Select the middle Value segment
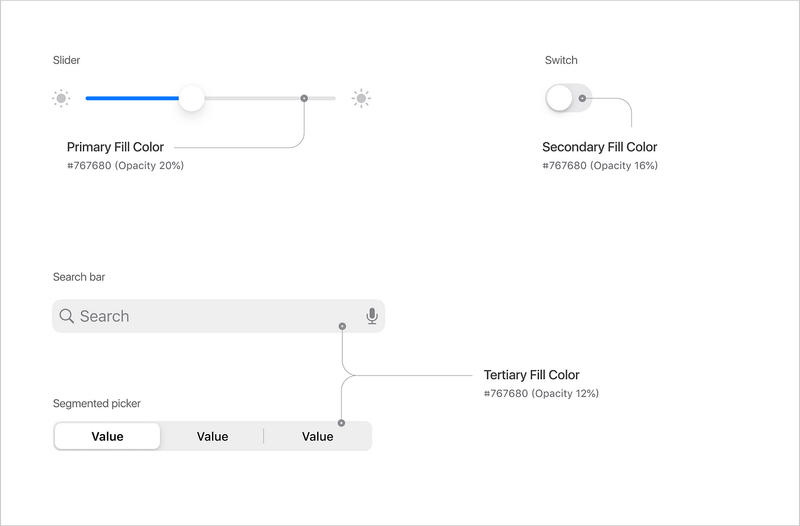 [x=212, y=436]
